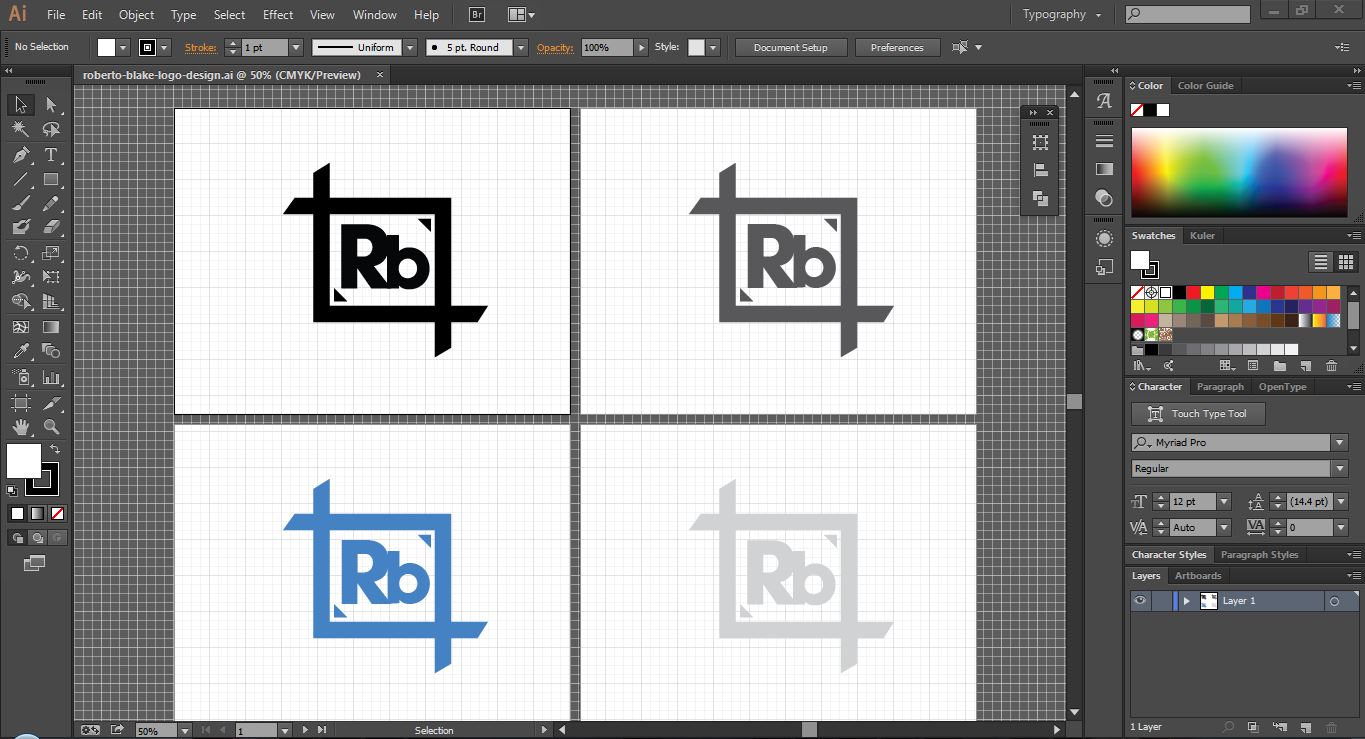The width and height of the screenshot is (1365, 739).
Task: Open the Bridge (Br) button
Action: pos(477,15)
